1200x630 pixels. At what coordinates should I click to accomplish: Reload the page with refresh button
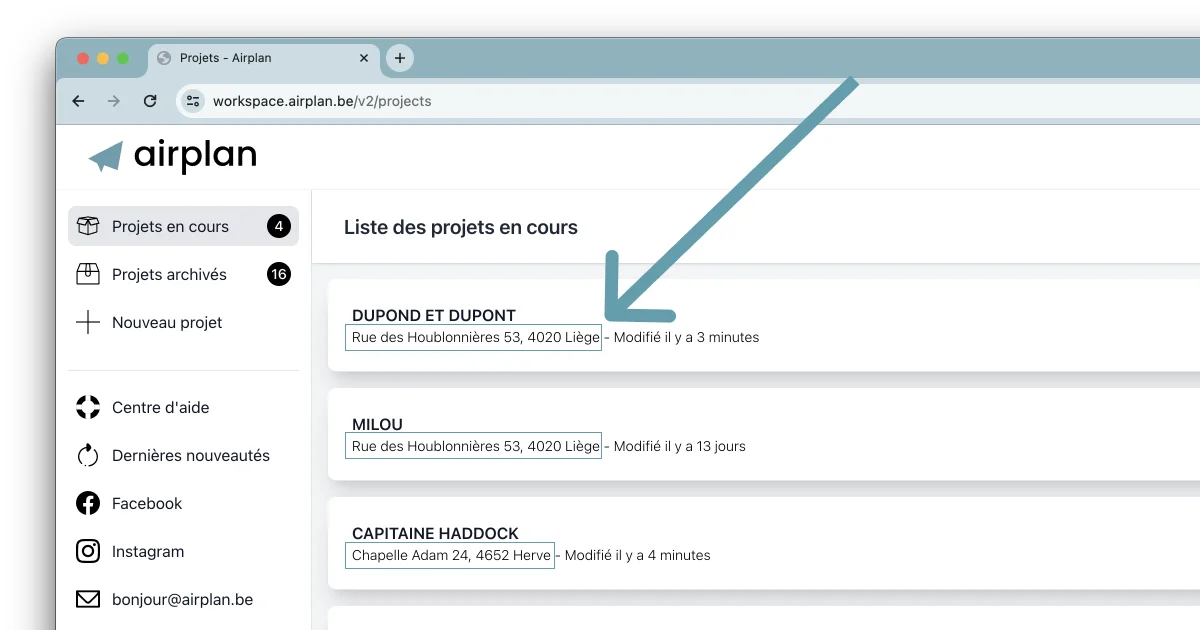[x=150, y=101]
